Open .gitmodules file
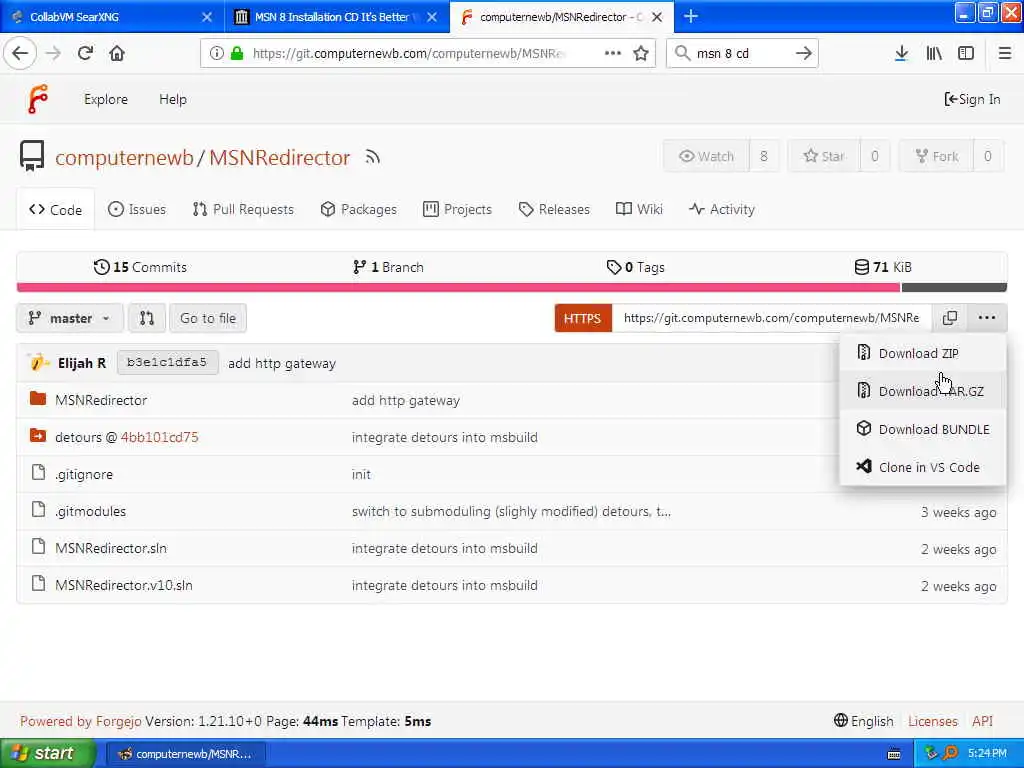1024x768 pixels. (x=91, y=511)
